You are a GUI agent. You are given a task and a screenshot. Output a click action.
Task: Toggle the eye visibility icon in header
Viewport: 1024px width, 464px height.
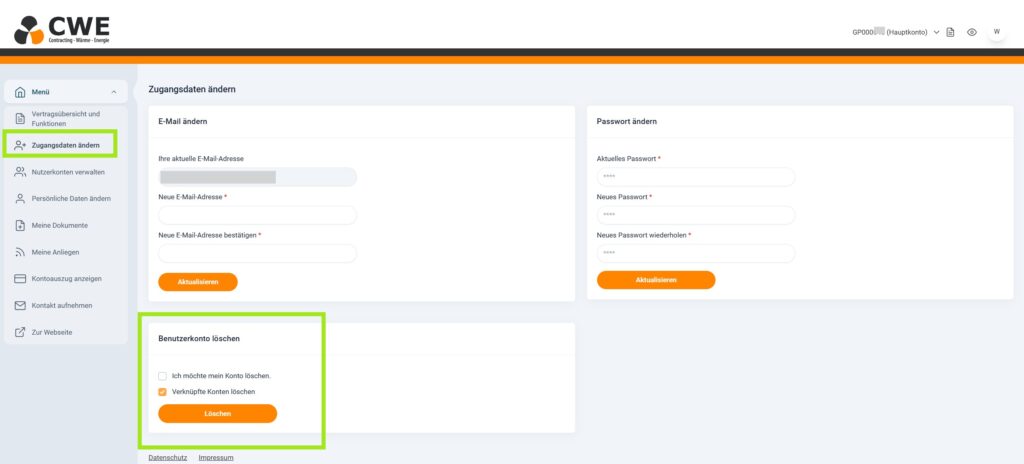971,32
